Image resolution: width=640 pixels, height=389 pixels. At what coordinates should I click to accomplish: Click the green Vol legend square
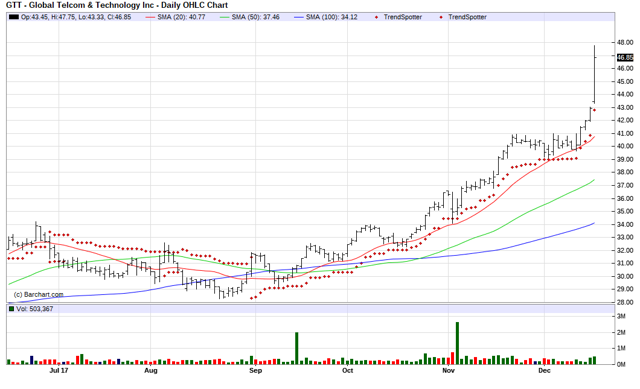(11, 309)
